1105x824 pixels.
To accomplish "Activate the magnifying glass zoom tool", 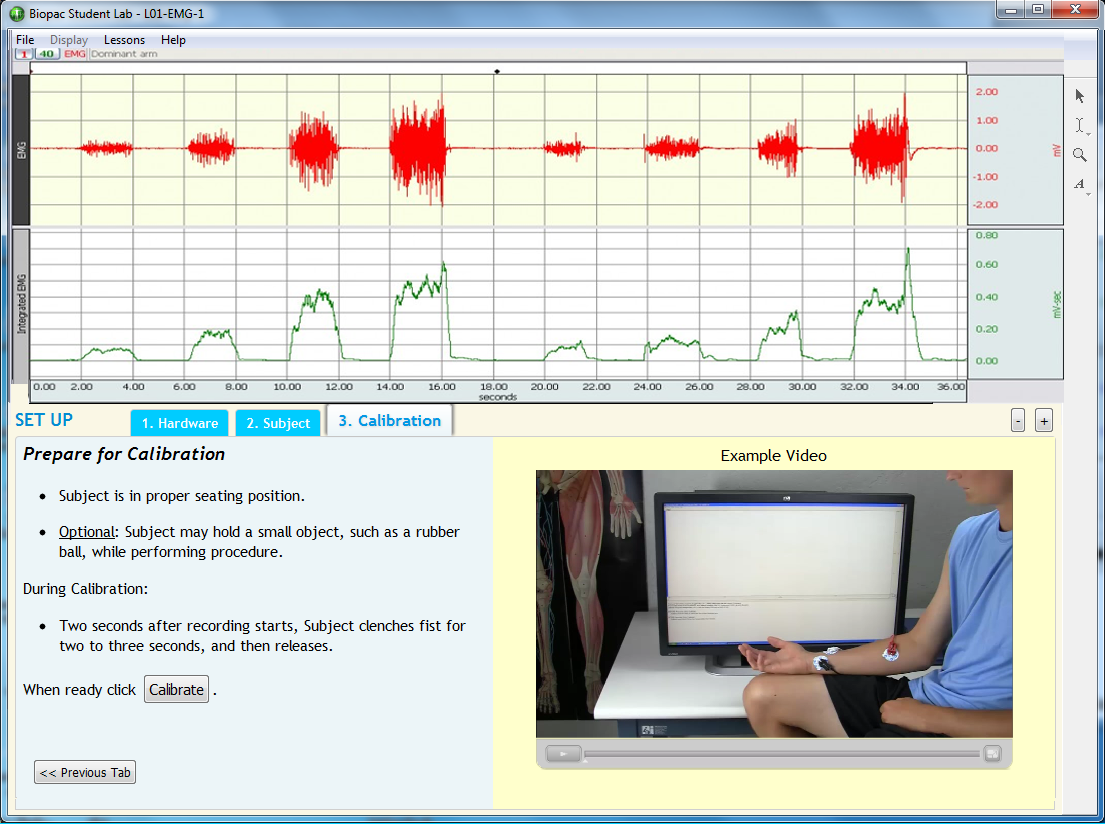I will coord(1080,155).
